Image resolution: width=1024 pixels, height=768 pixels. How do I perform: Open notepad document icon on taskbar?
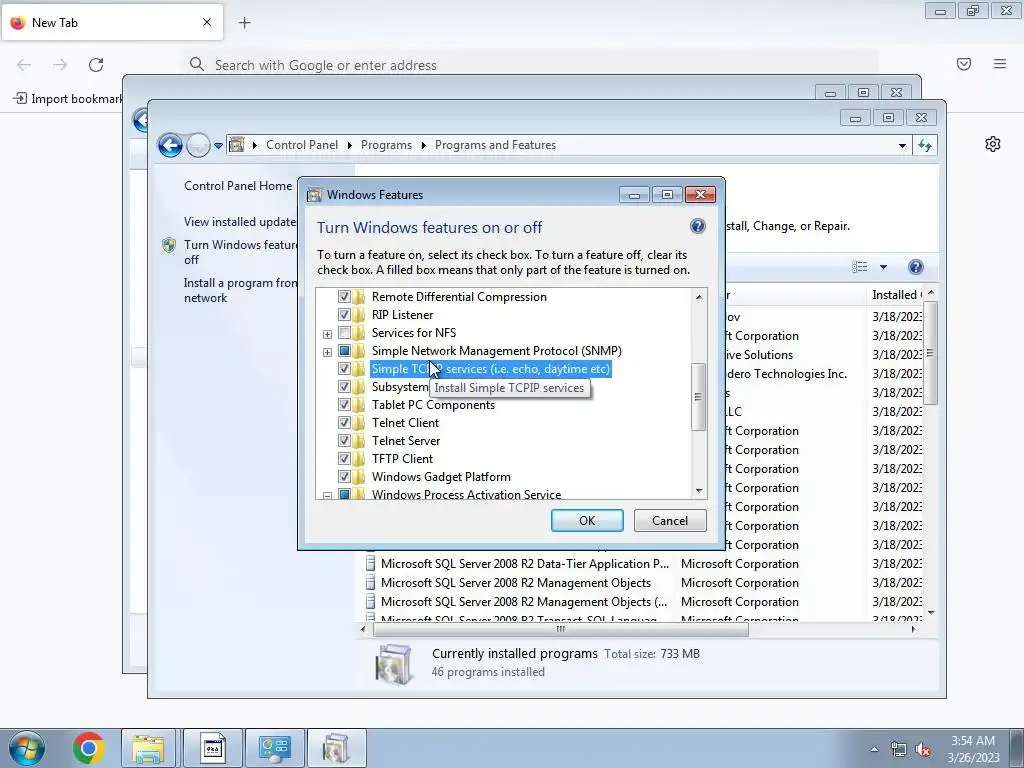[x=213, y=748]
